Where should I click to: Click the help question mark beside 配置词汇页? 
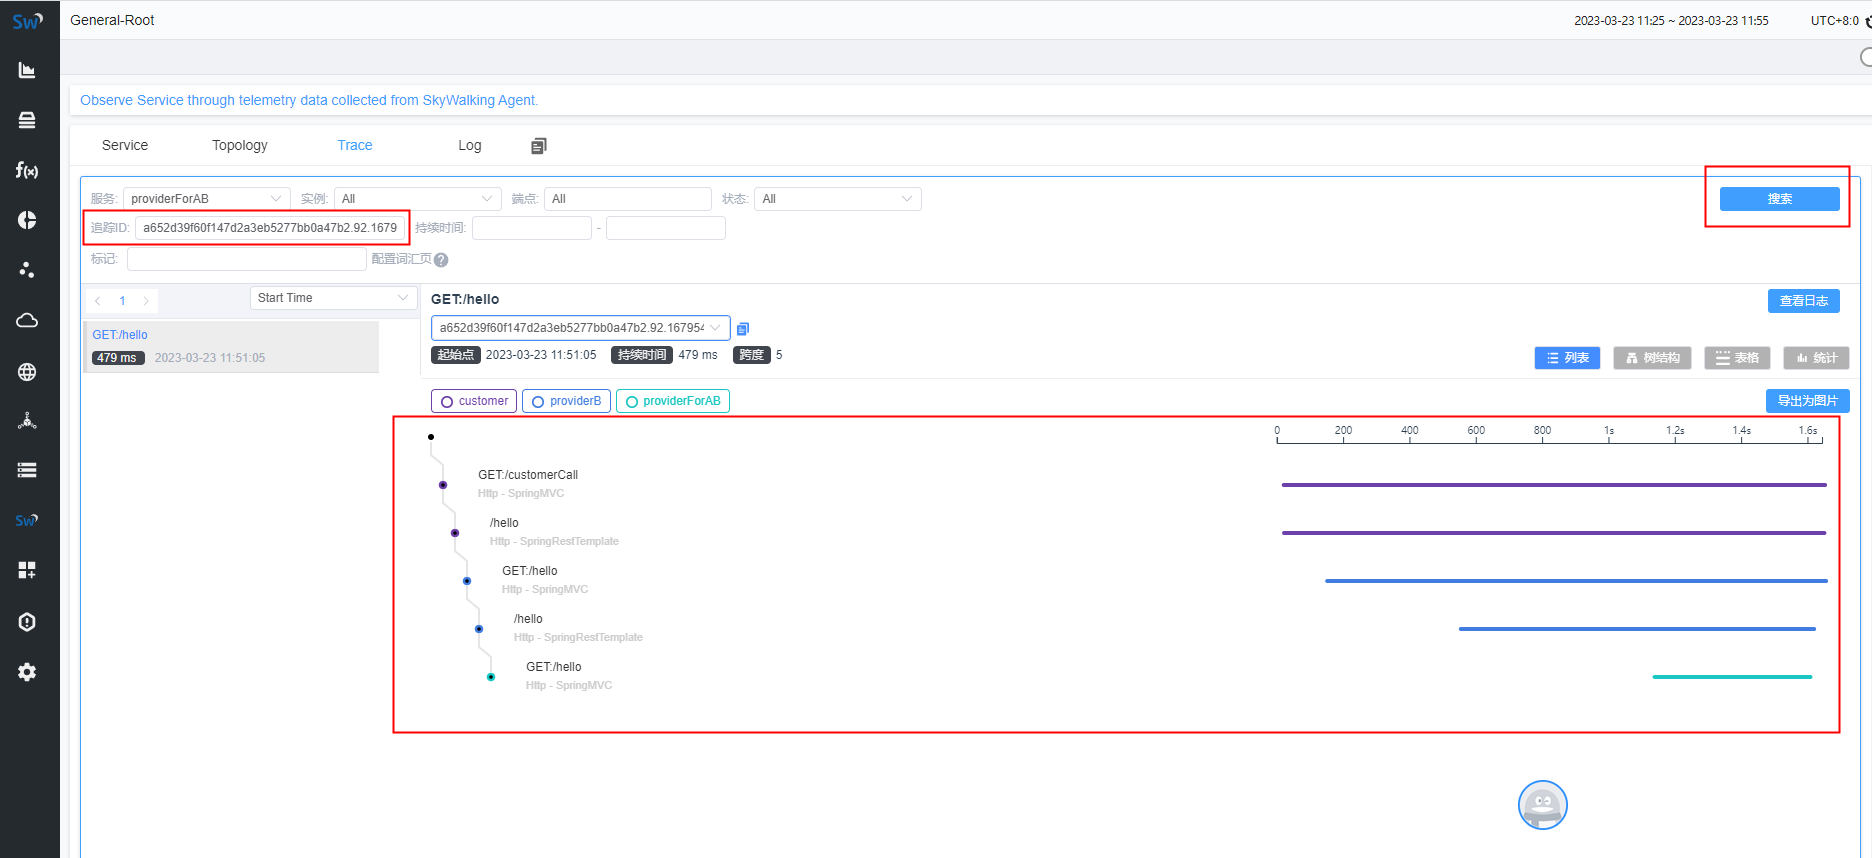click(441, 260)
